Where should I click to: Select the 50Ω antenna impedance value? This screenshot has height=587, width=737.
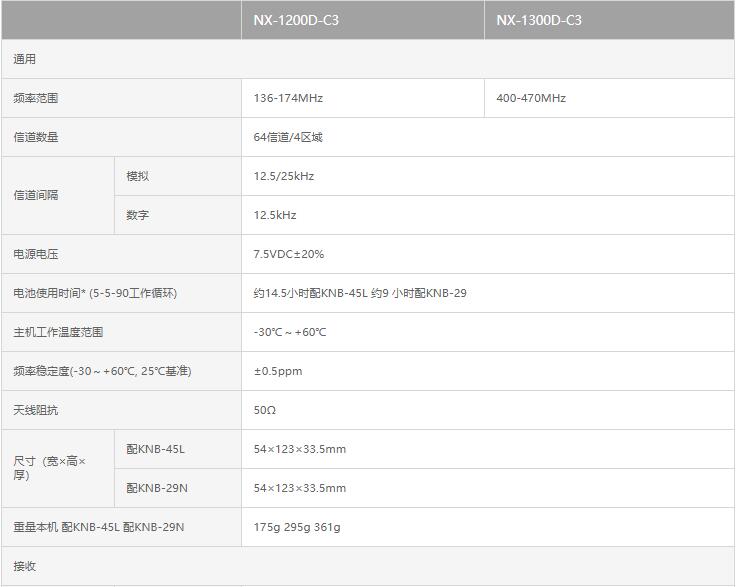tap(265, 410)
